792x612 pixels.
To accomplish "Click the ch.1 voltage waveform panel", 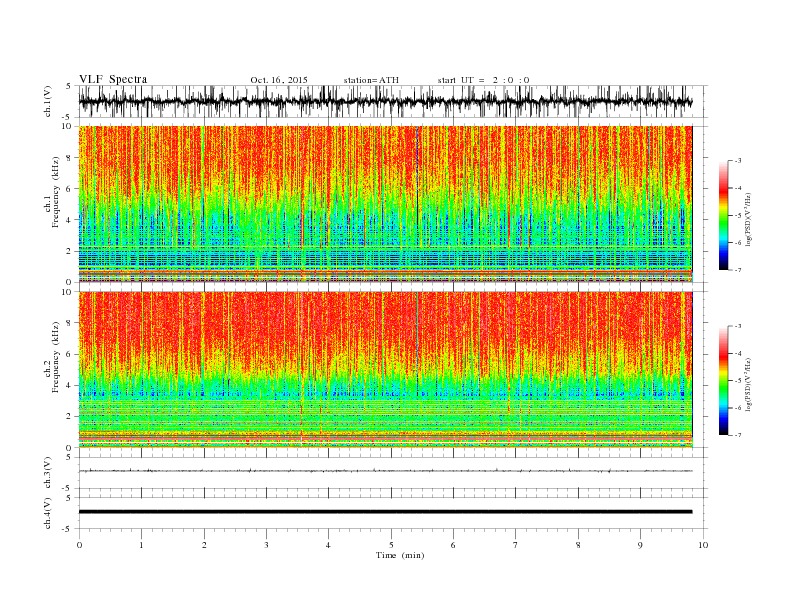I will click(392, 101).
